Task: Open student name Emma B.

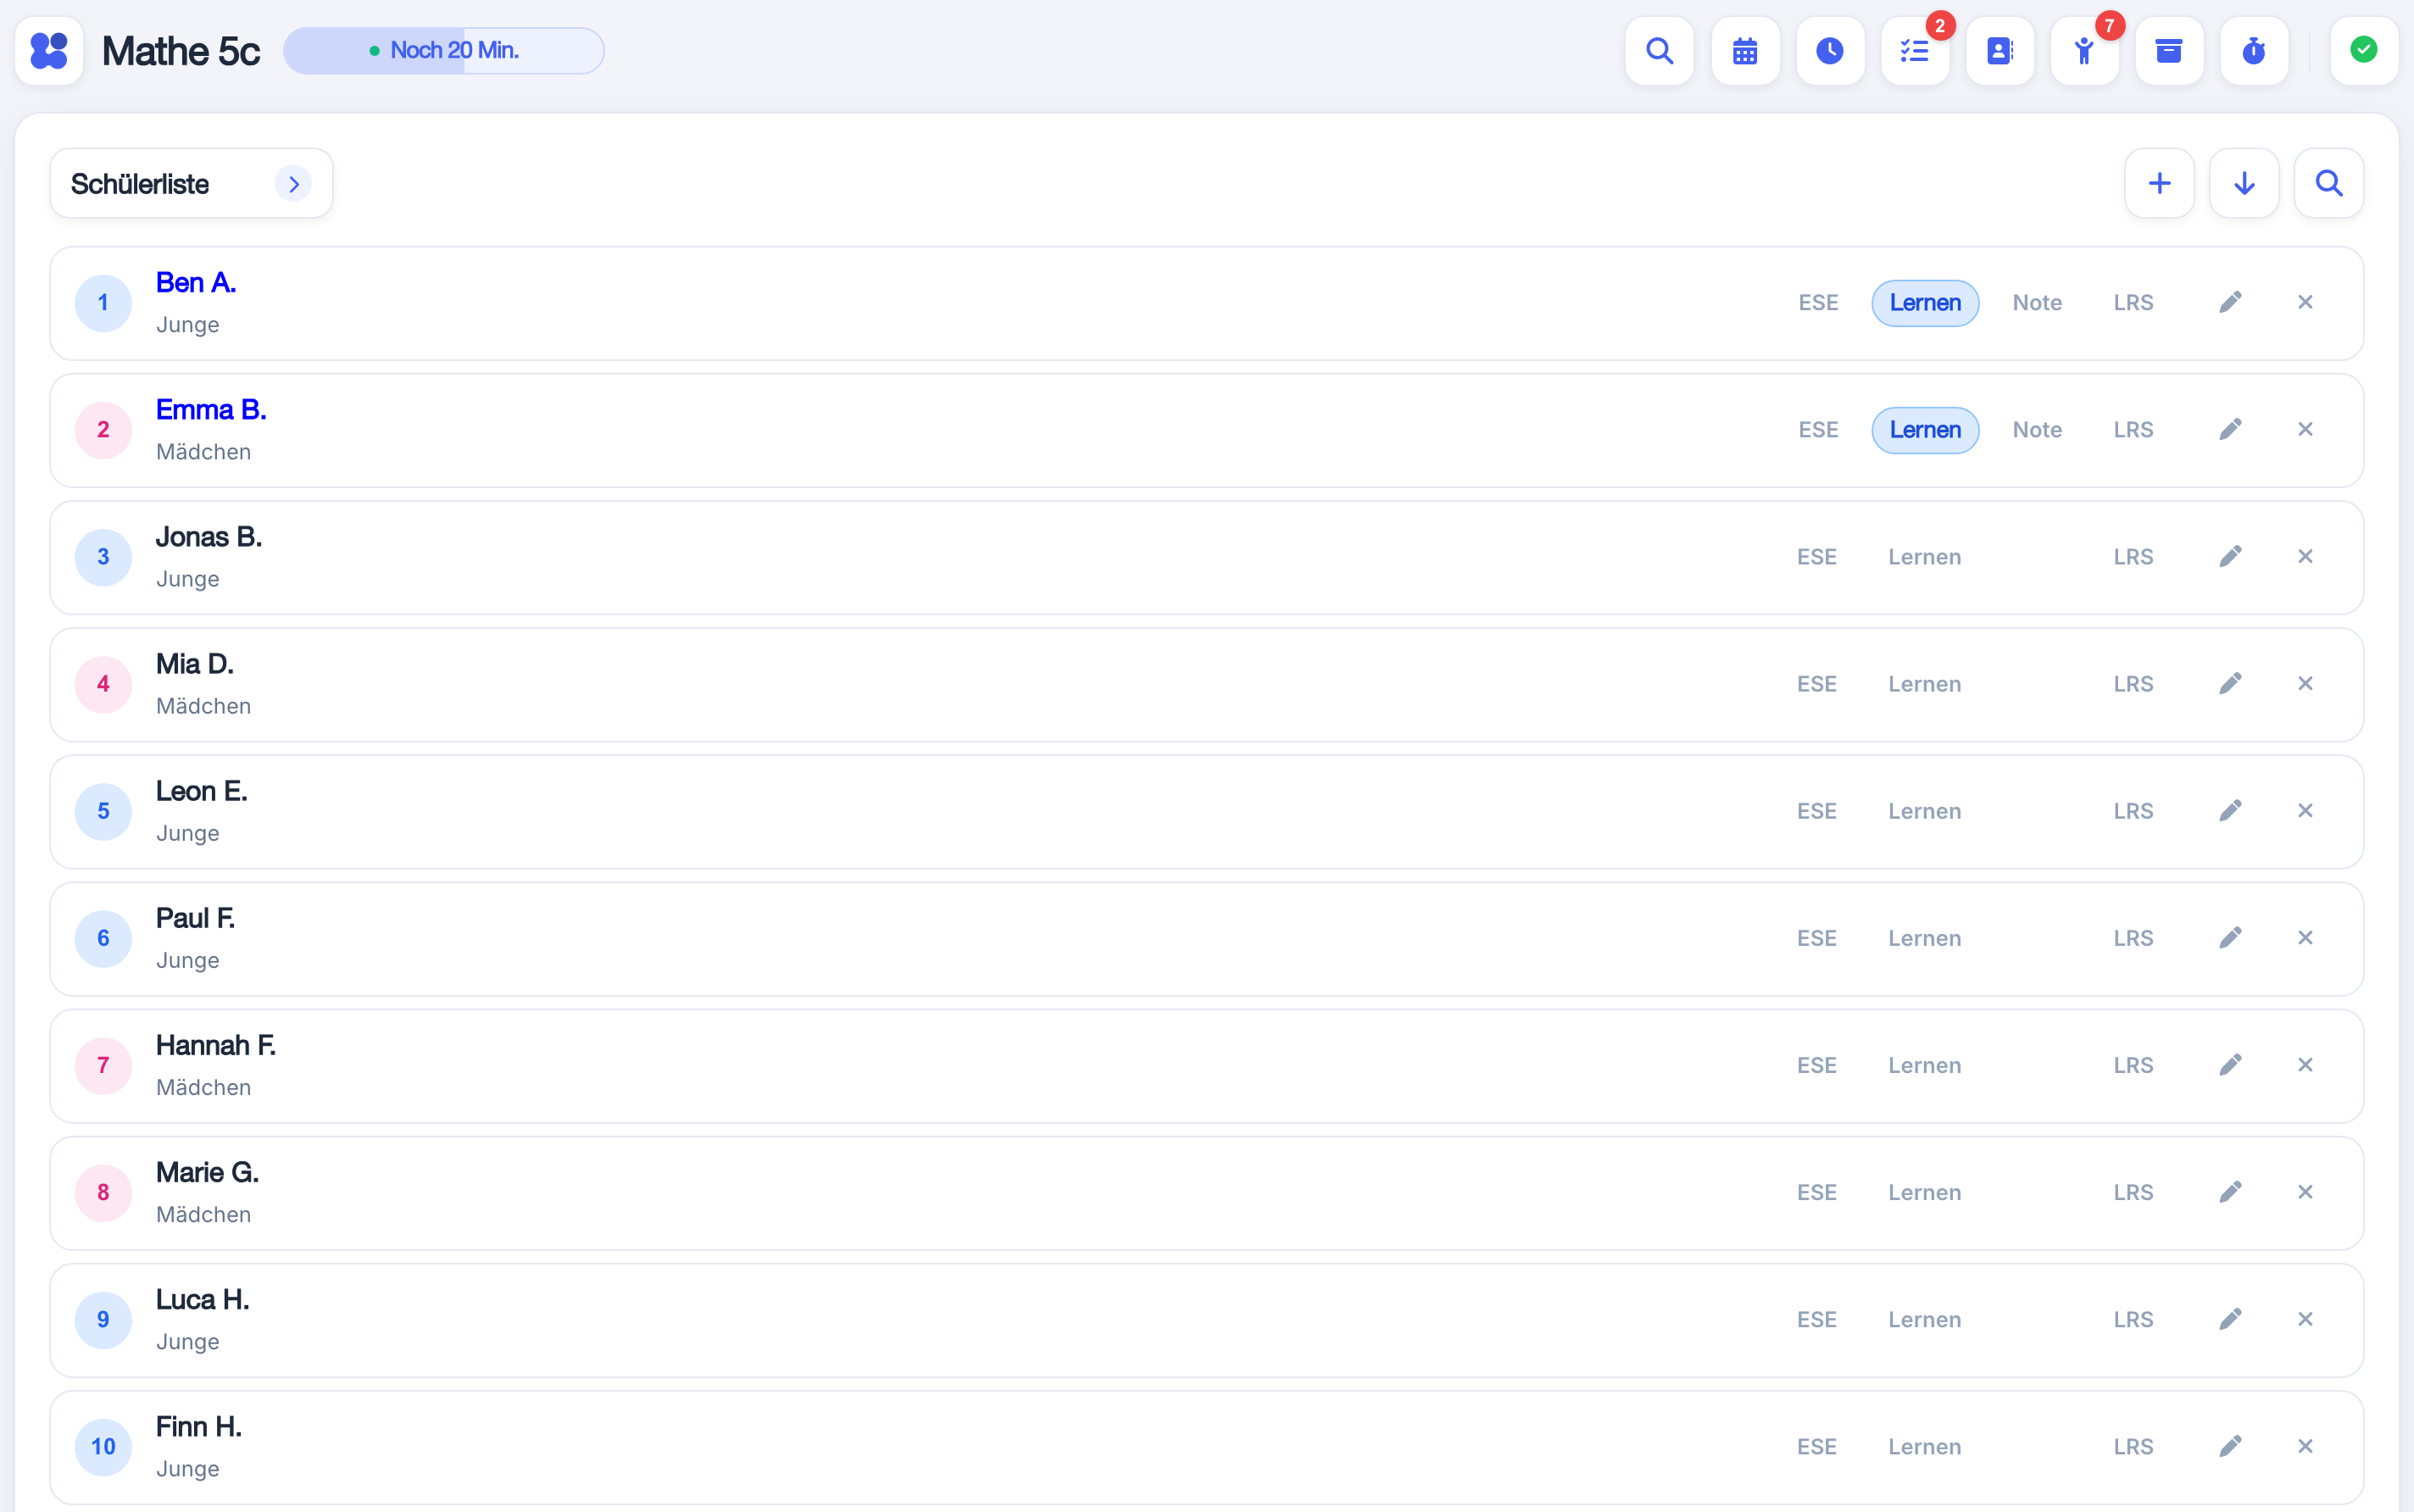Action: pos(211,410)
